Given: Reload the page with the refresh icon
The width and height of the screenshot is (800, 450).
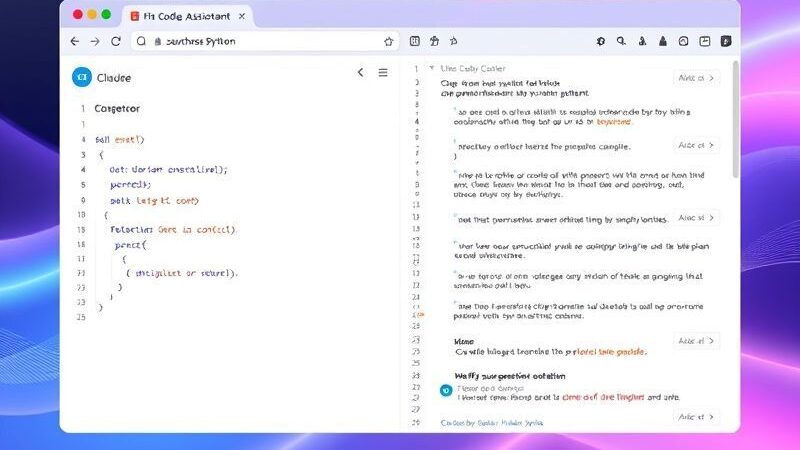Looking at the screenshot, I should pos(116,41).
